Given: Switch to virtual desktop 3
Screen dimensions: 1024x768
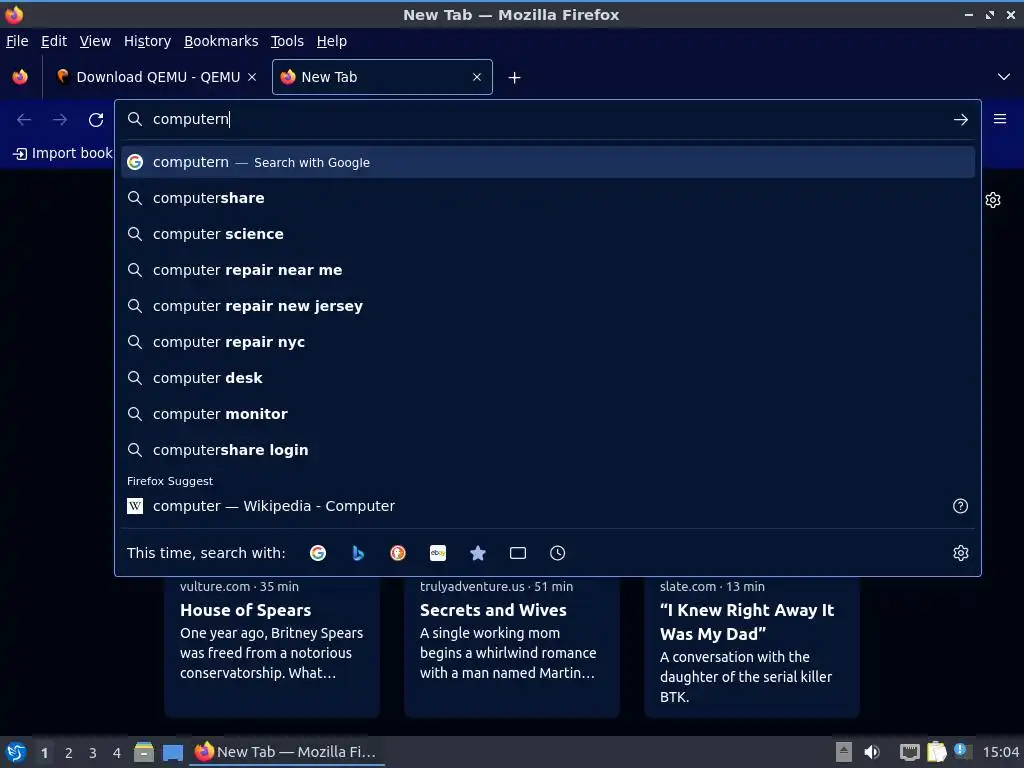Looking at the screenshot, I should [92, 753].
